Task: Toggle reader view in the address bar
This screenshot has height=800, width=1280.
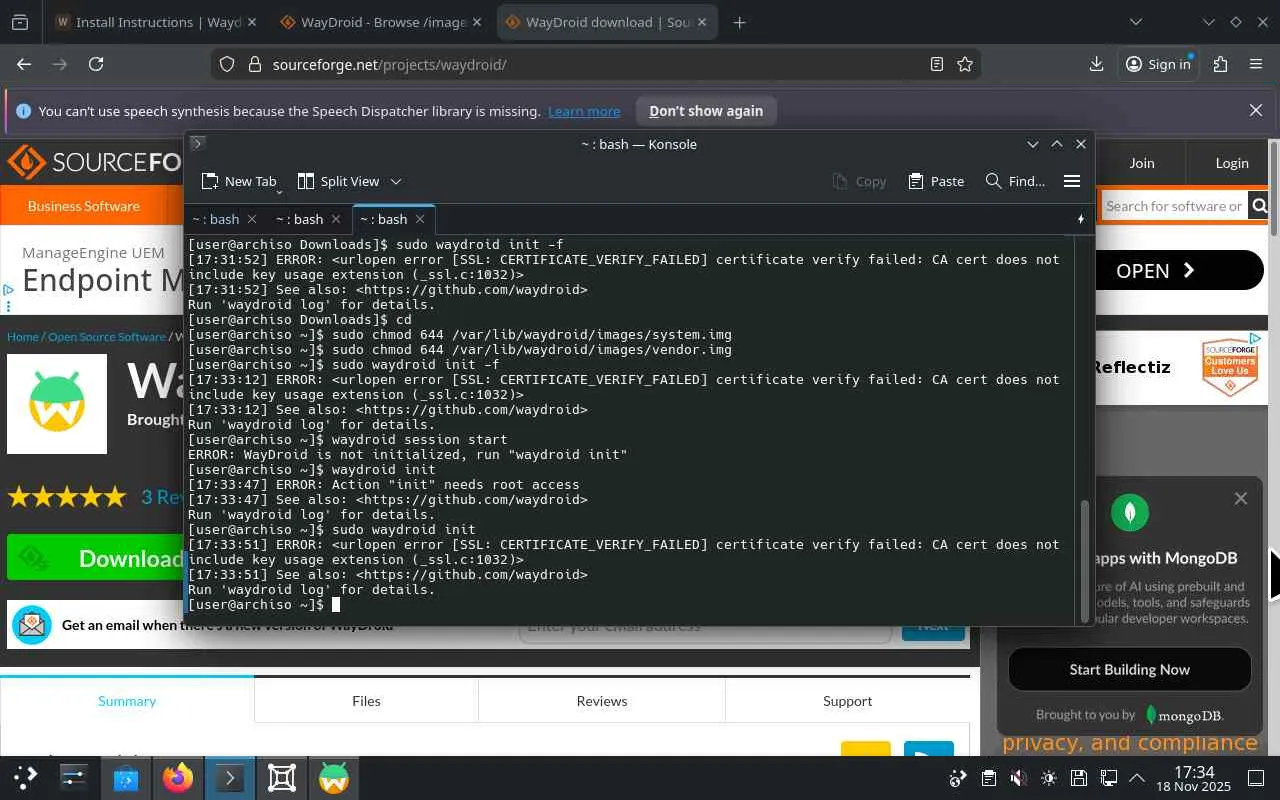Action: click(937, 64)
